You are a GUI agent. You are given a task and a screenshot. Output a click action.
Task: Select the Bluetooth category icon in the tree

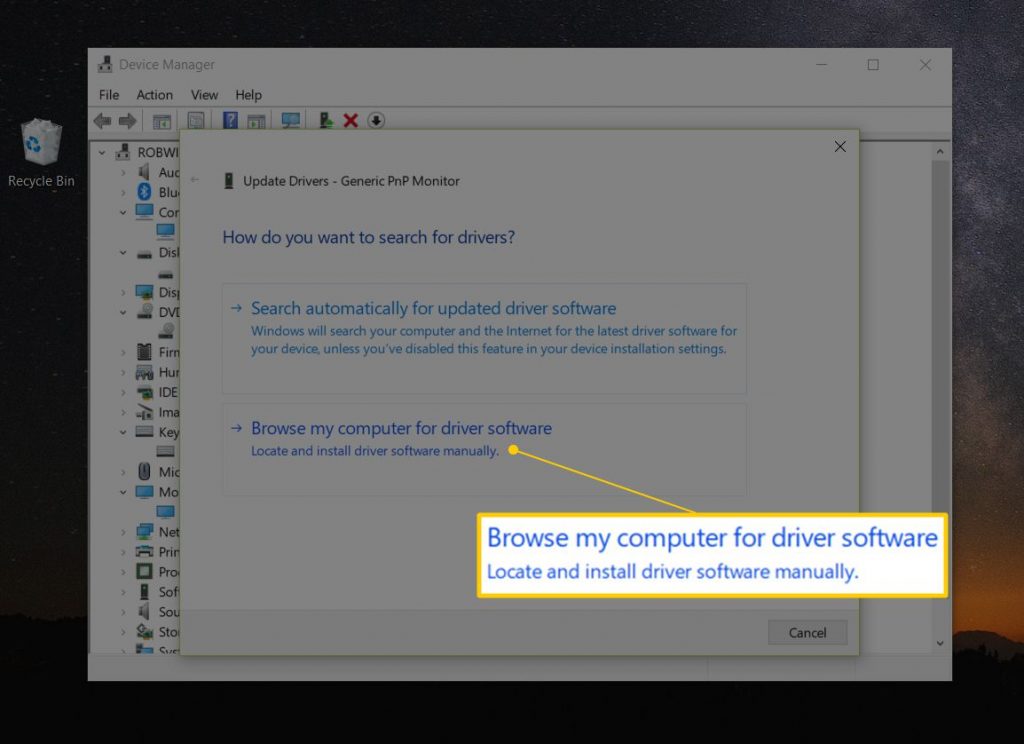coord(144,192)
